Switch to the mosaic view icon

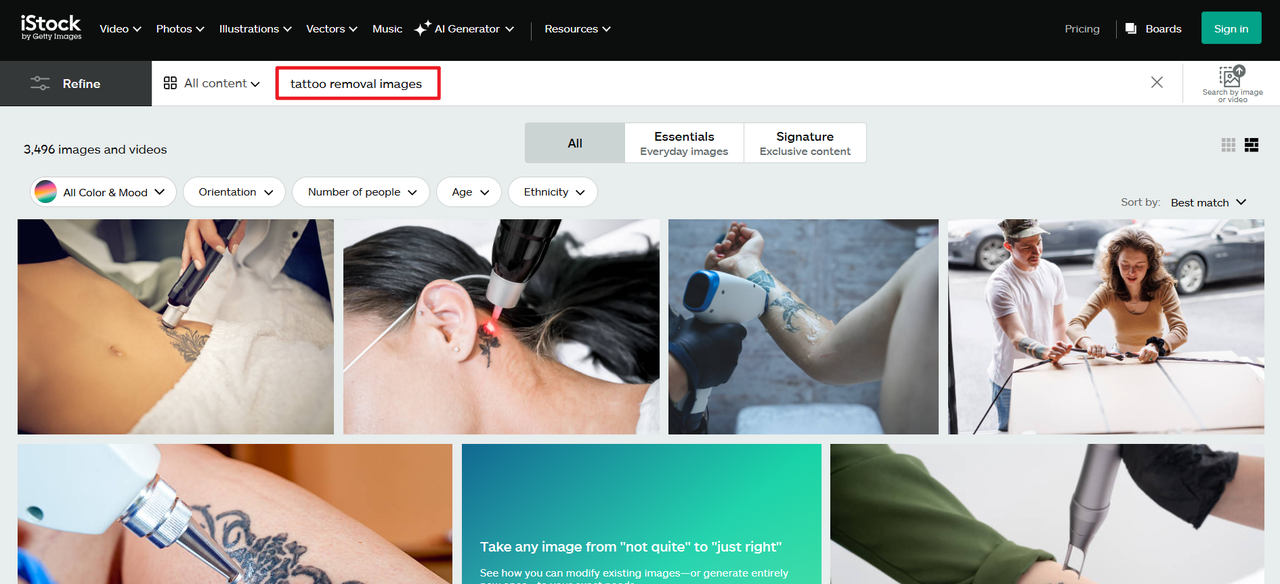click(x=1251, y=145)
